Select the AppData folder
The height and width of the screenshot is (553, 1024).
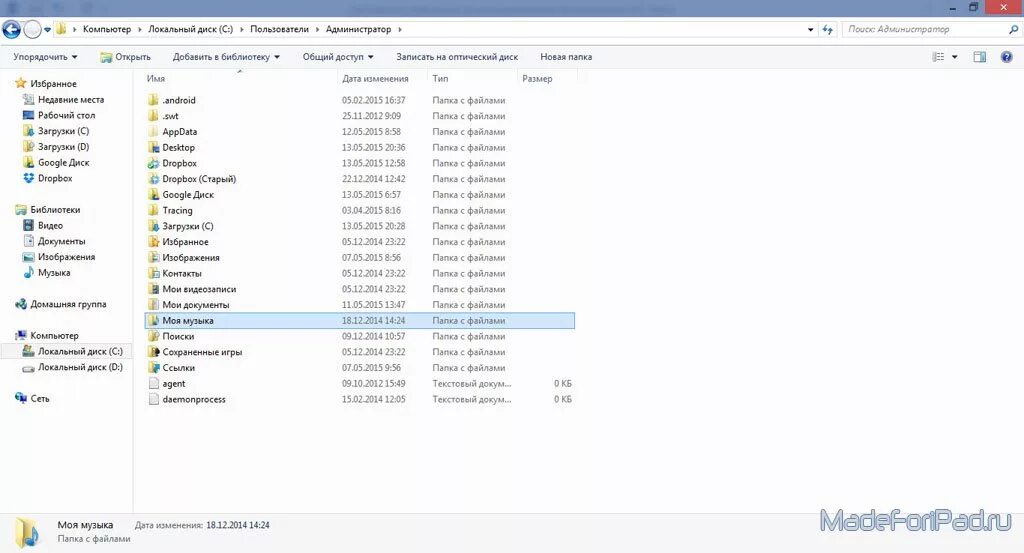[x=172, y=131]
